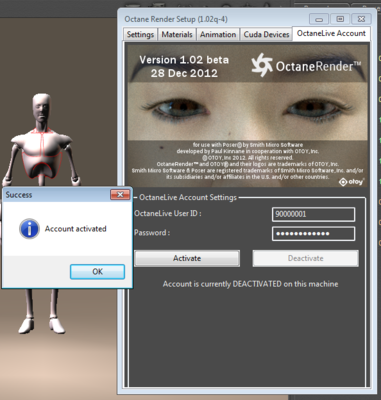
Task: Focus the OctaneLive User ID field
Action: [313, 214]
